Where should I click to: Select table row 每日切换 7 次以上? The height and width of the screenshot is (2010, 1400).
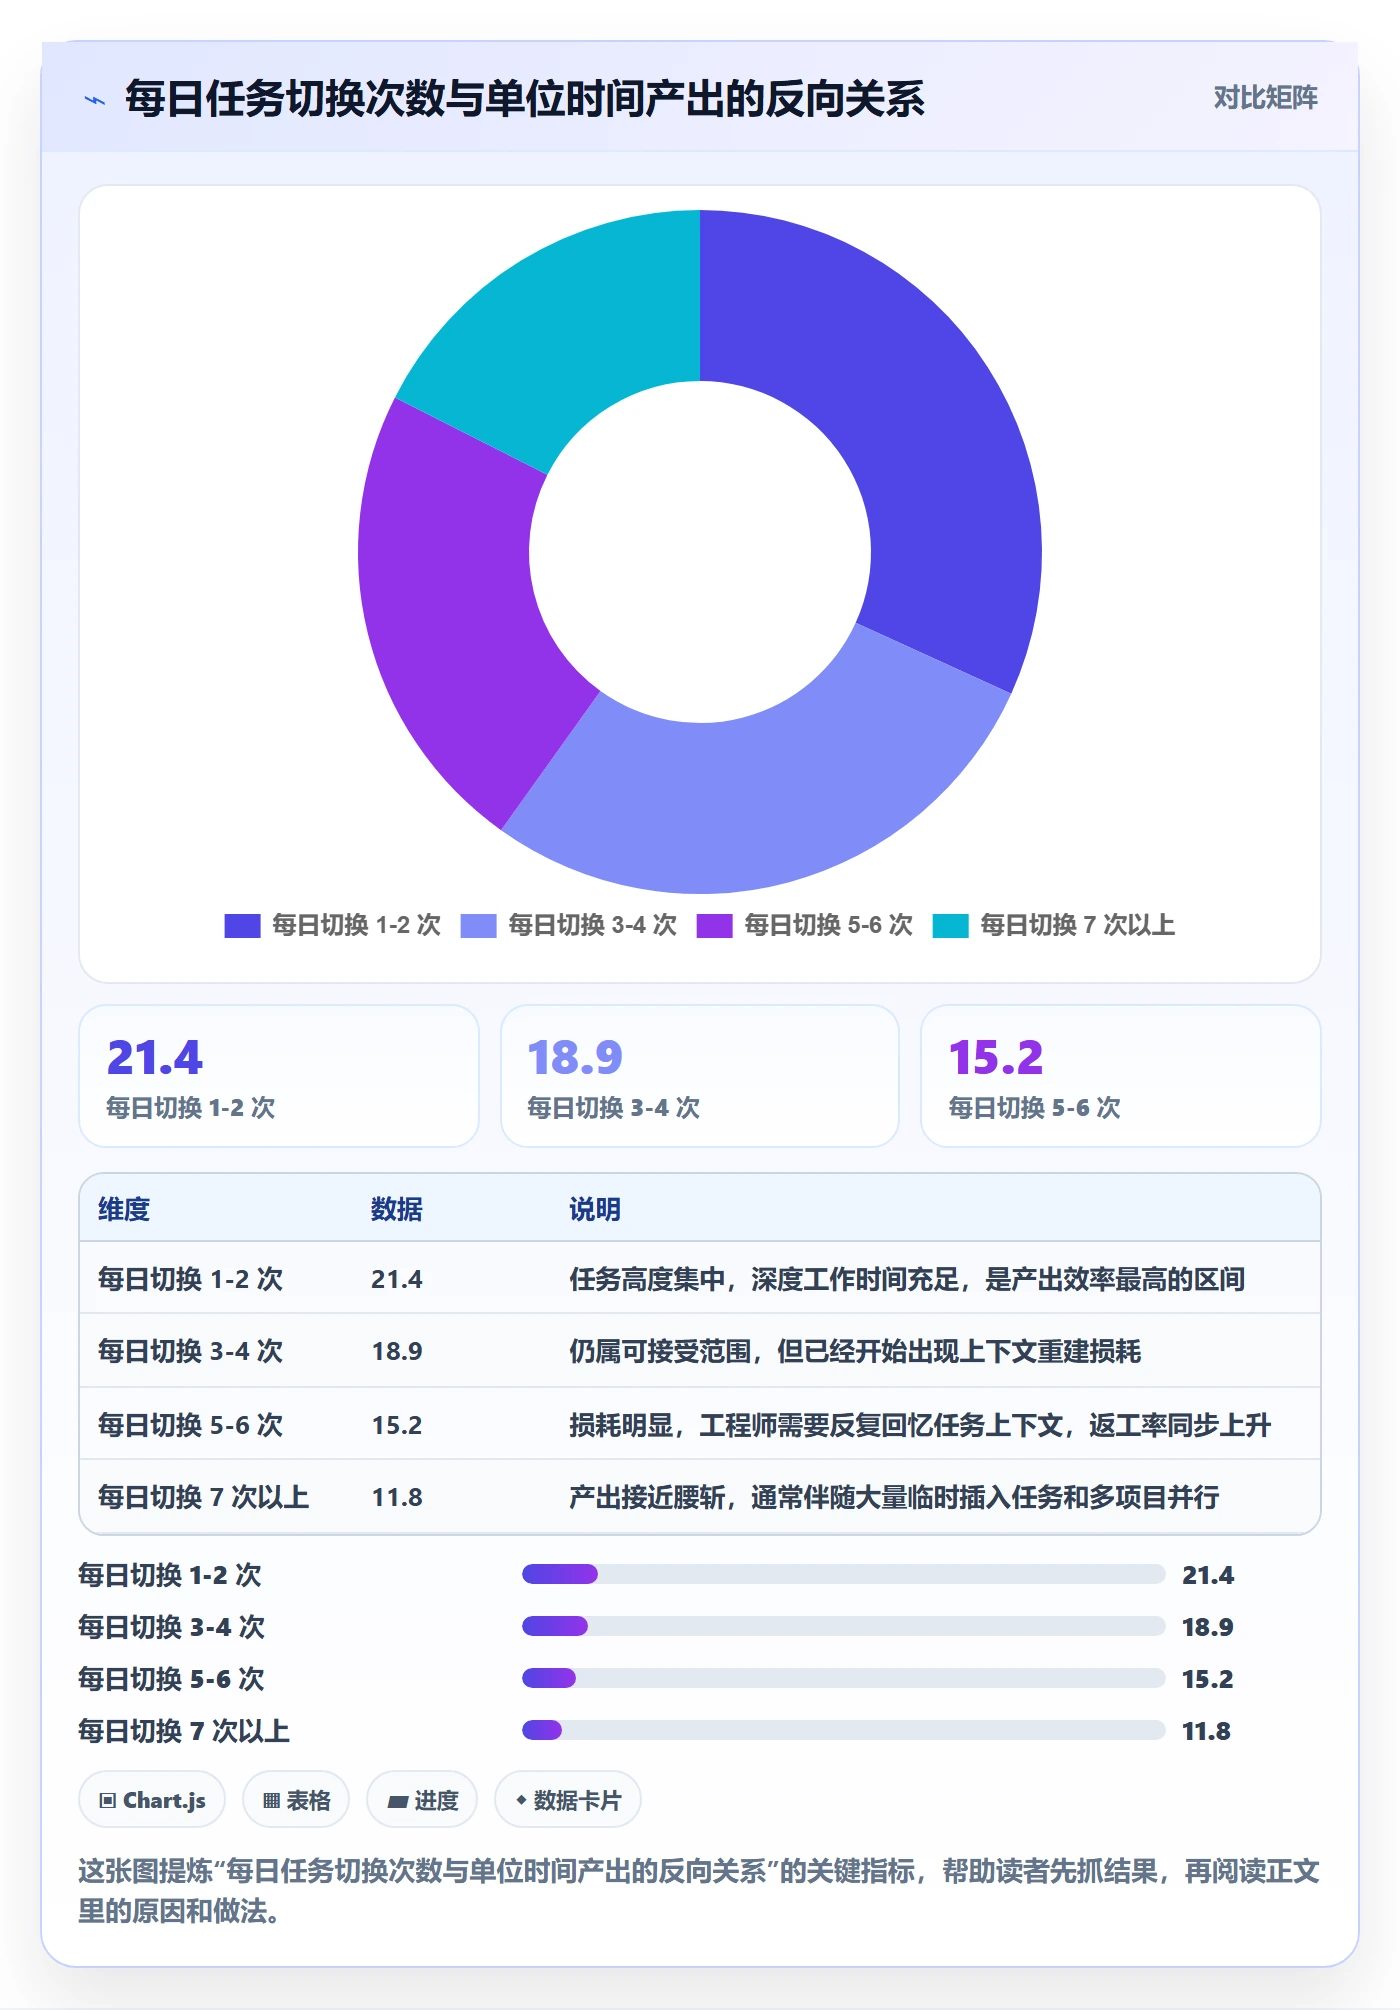(x=700, y=1496)
